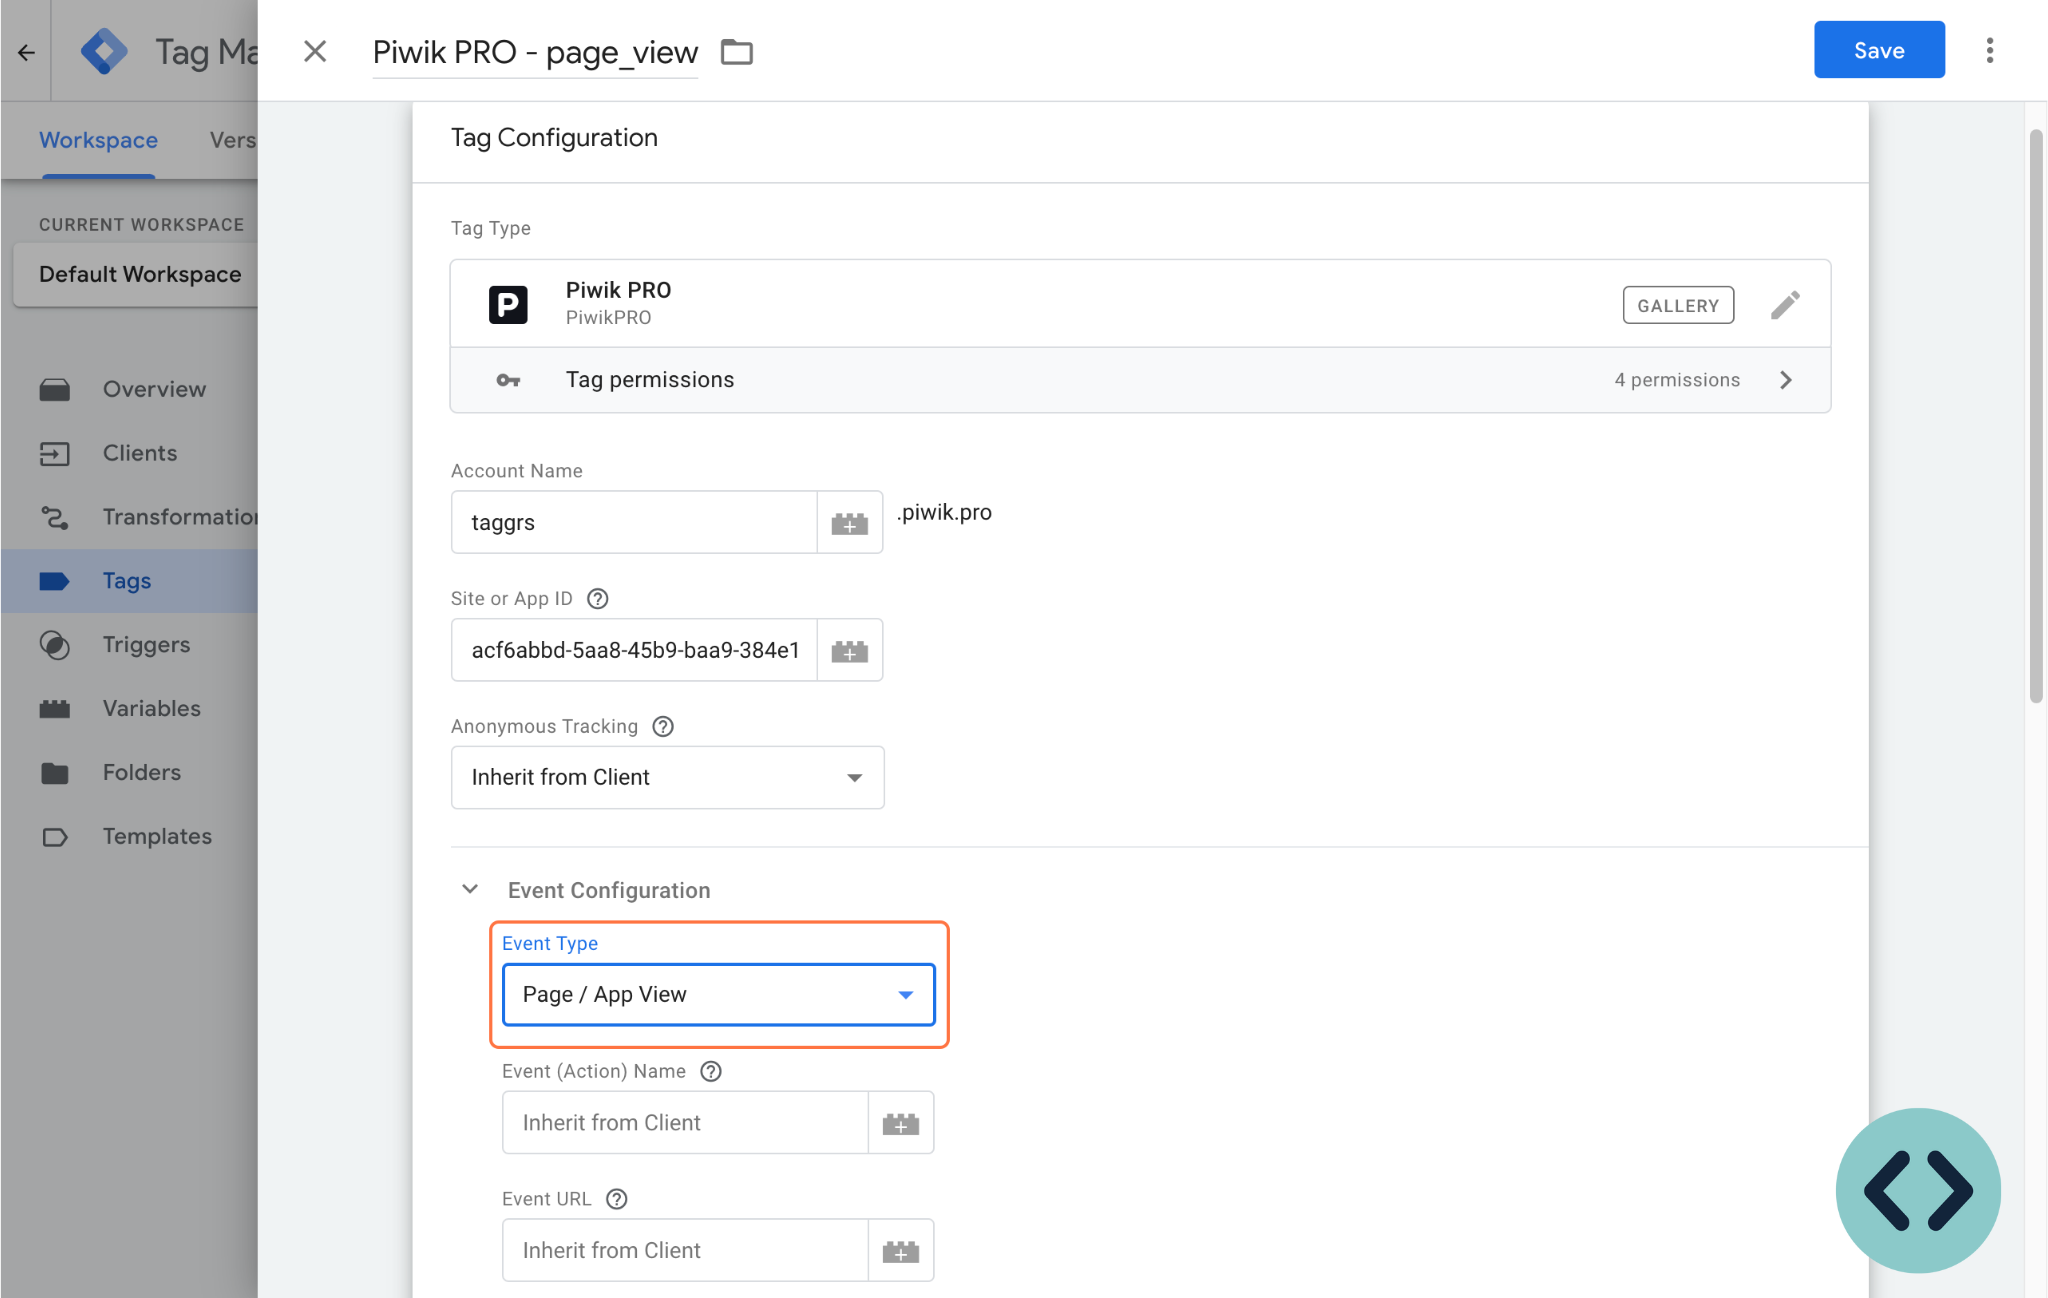Click the GALLERY badge

pos(1678,305)
